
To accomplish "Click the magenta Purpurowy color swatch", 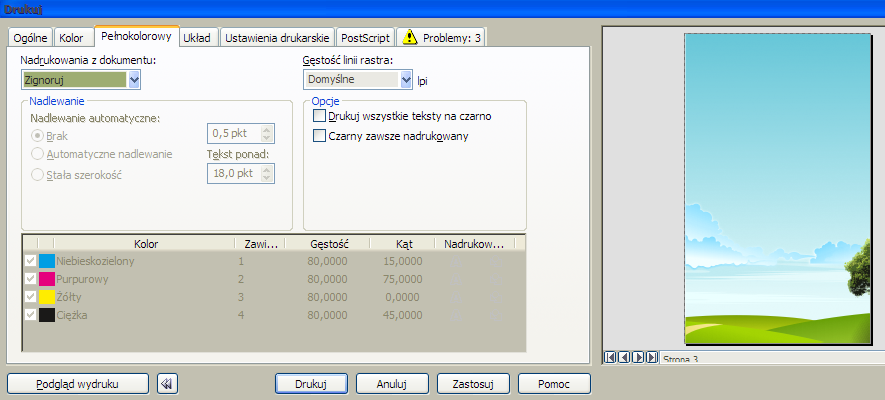I will pos(46,279).
